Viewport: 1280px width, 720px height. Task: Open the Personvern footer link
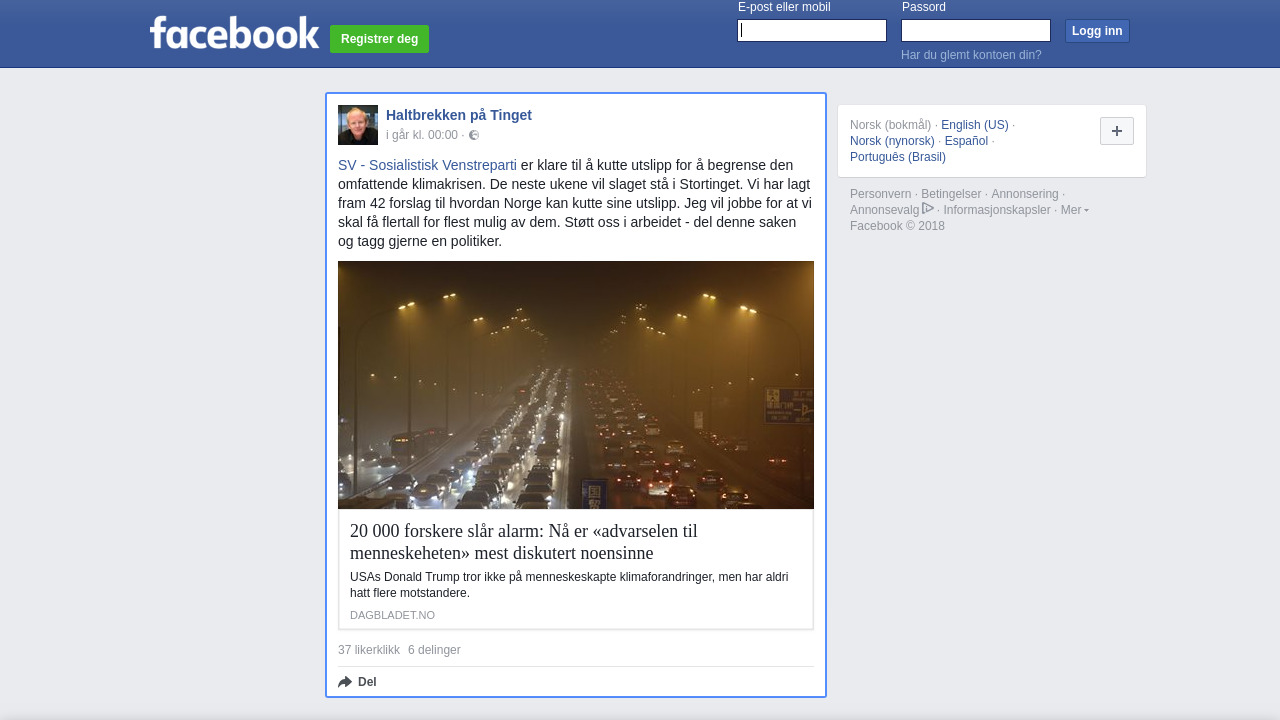point(880,194)
